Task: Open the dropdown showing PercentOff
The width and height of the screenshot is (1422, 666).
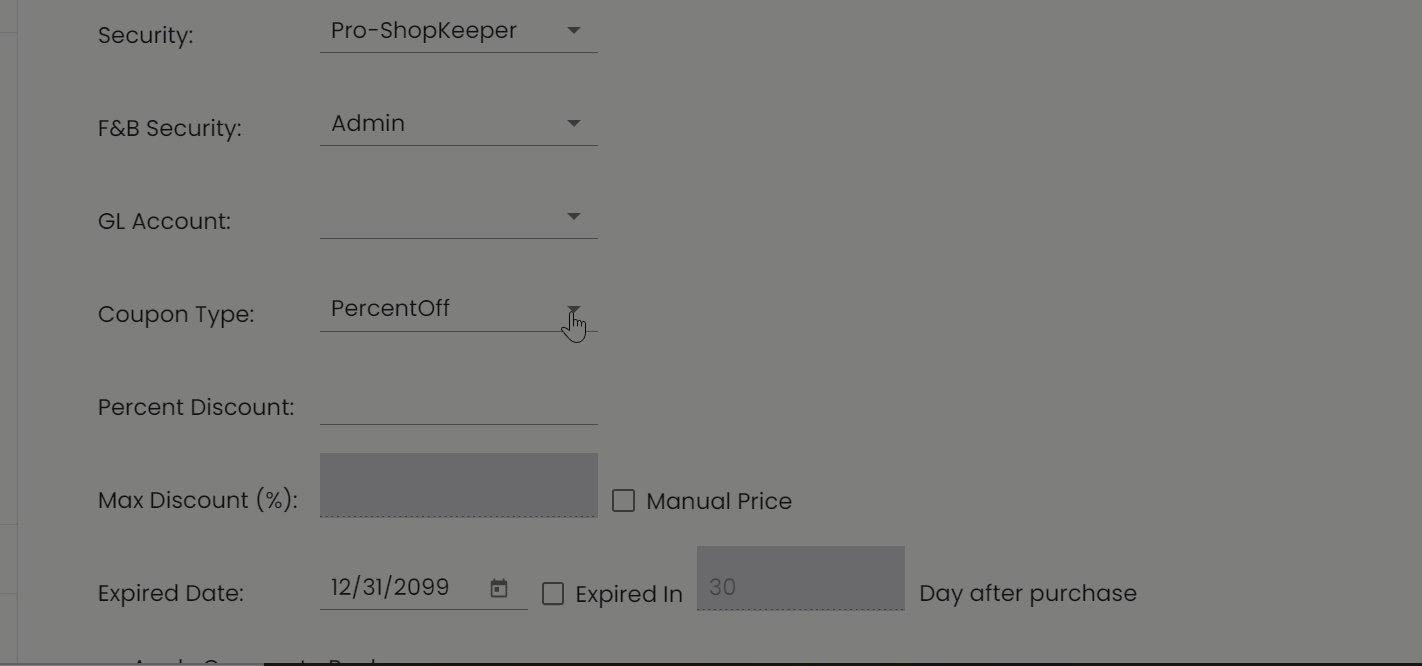Action: pos(459,309)
